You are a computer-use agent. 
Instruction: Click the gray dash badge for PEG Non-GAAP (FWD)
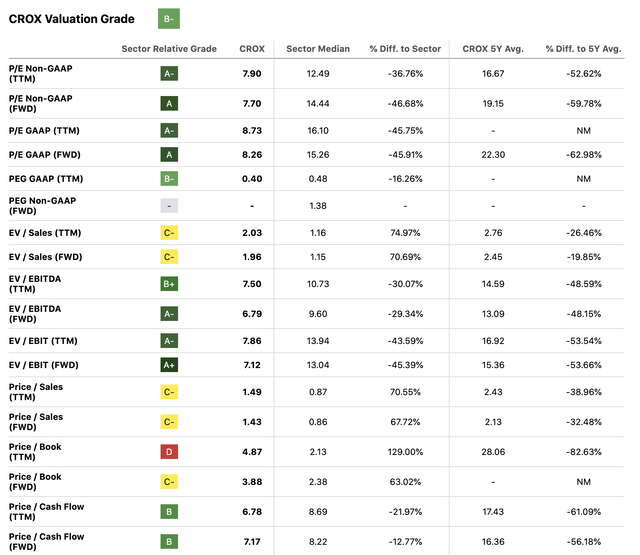[169, 205]
